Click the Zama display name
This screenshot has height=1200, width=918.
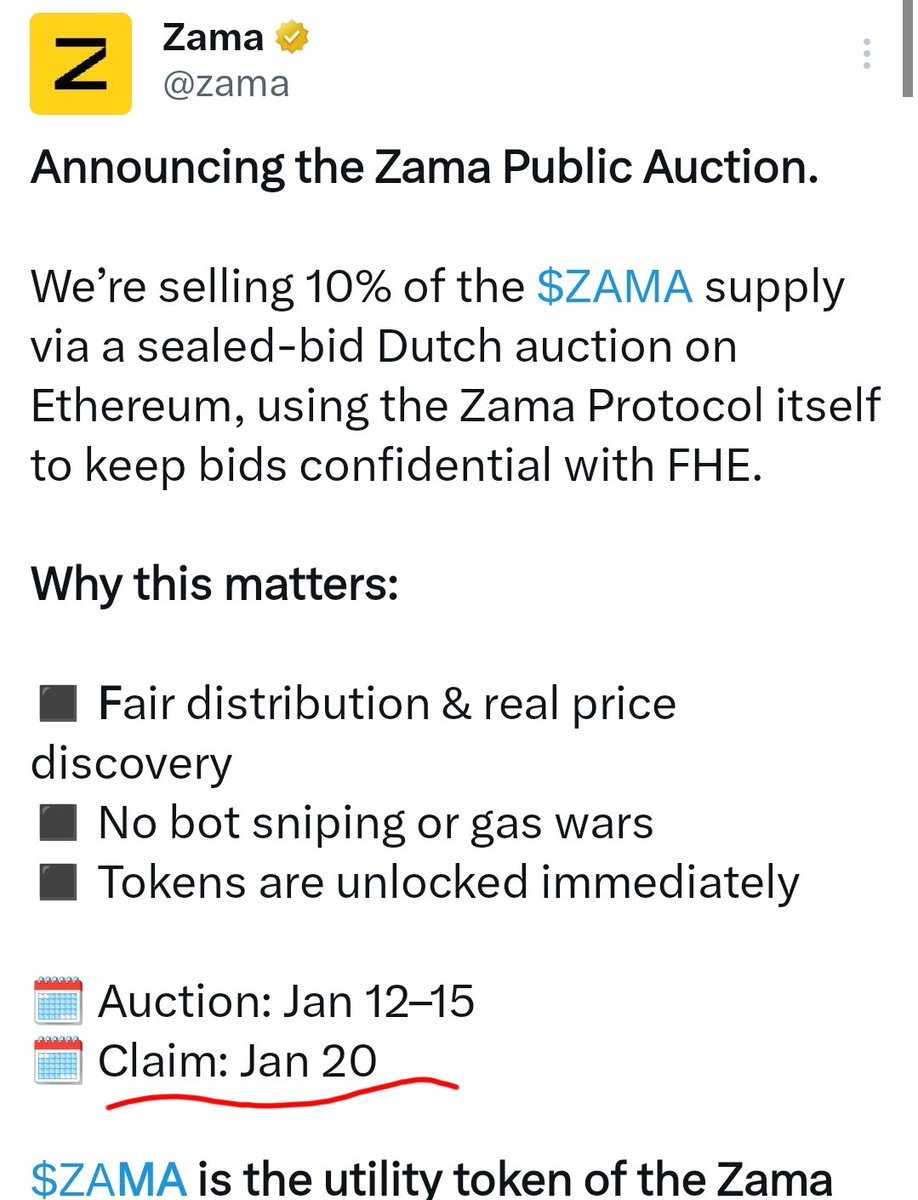click(213, 39)
